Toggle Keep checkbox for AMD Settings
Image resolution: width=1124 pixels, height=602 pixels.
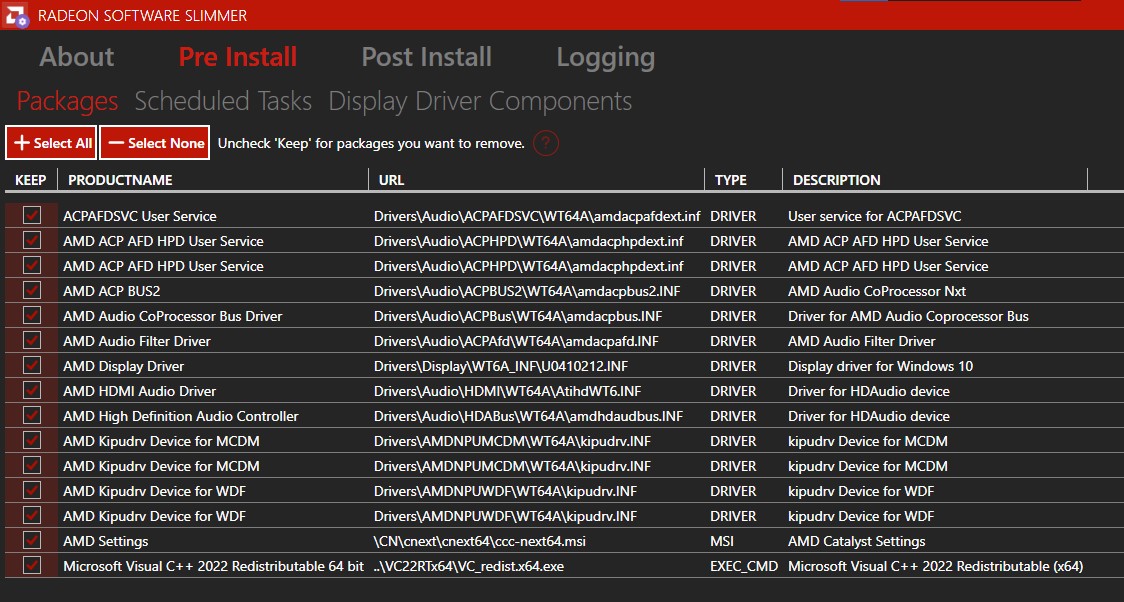[x=32, y=541]
